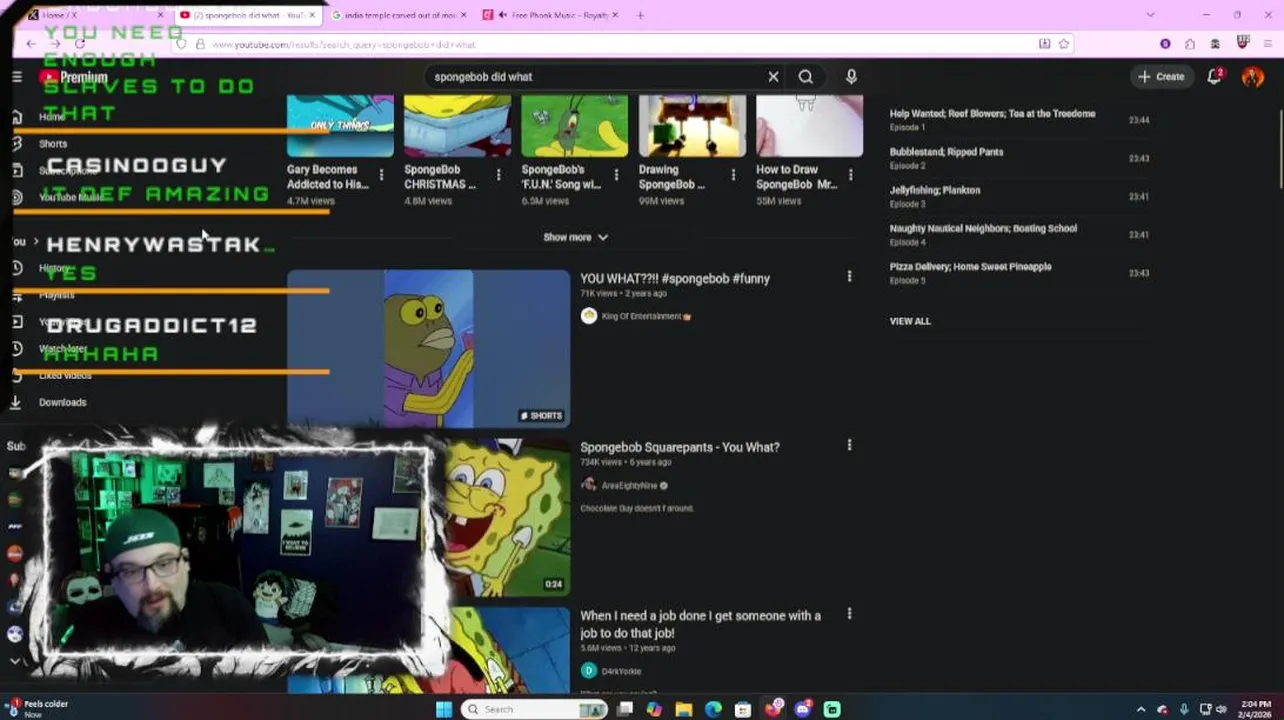Open episode 'Jellyfishing; Plankton'
The height and width of the screenshot is (720, 1284).
point(935,190)
